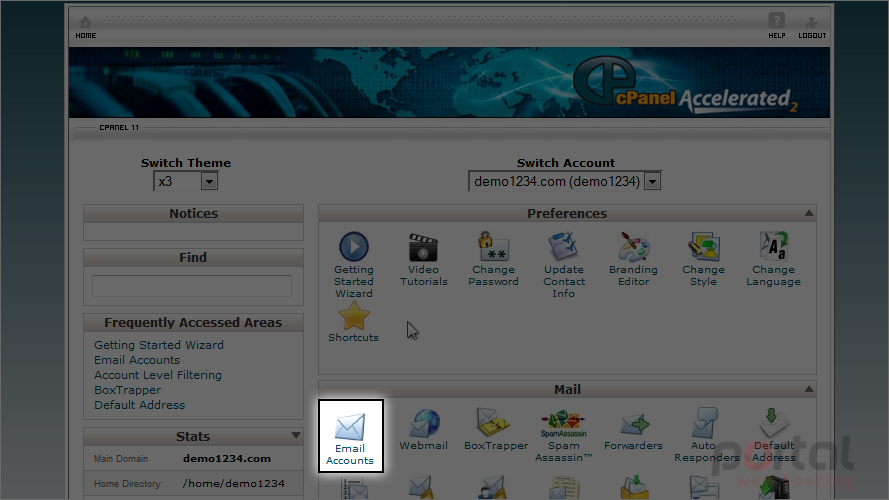This screenshot has height=500, width=889.
Task: Launch the Branding Editor
Action: (x=633, y=260)
